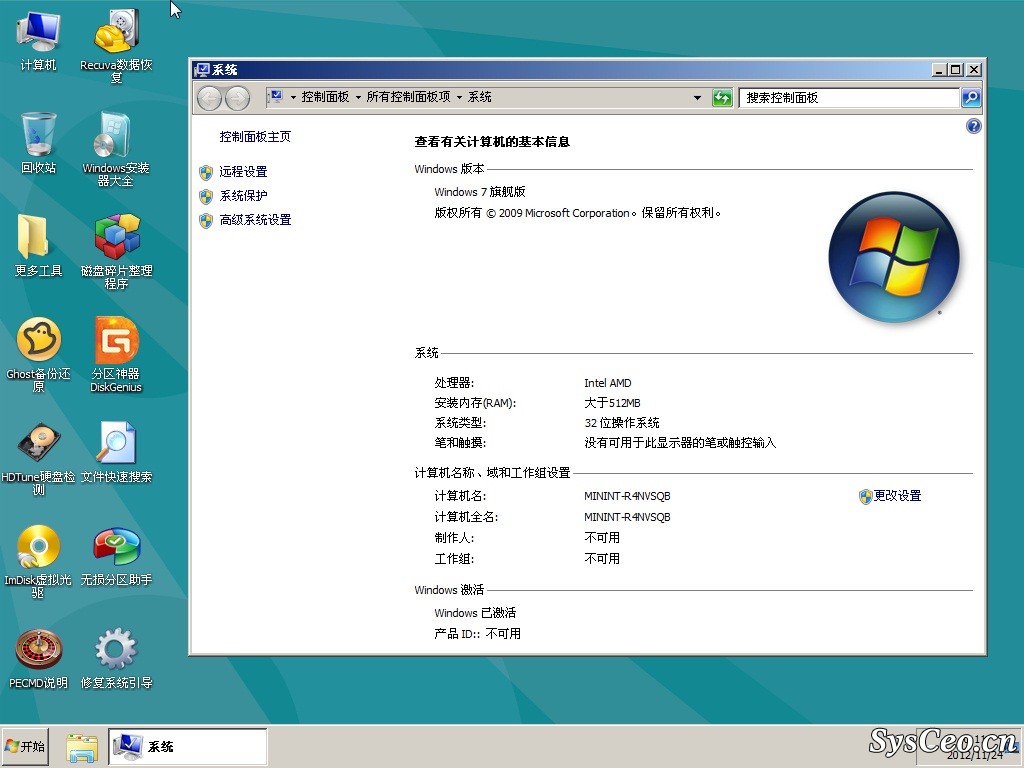Expand the address bar history dropdown
This screenshot has width=1024, height=768.
tap(697, 98)
